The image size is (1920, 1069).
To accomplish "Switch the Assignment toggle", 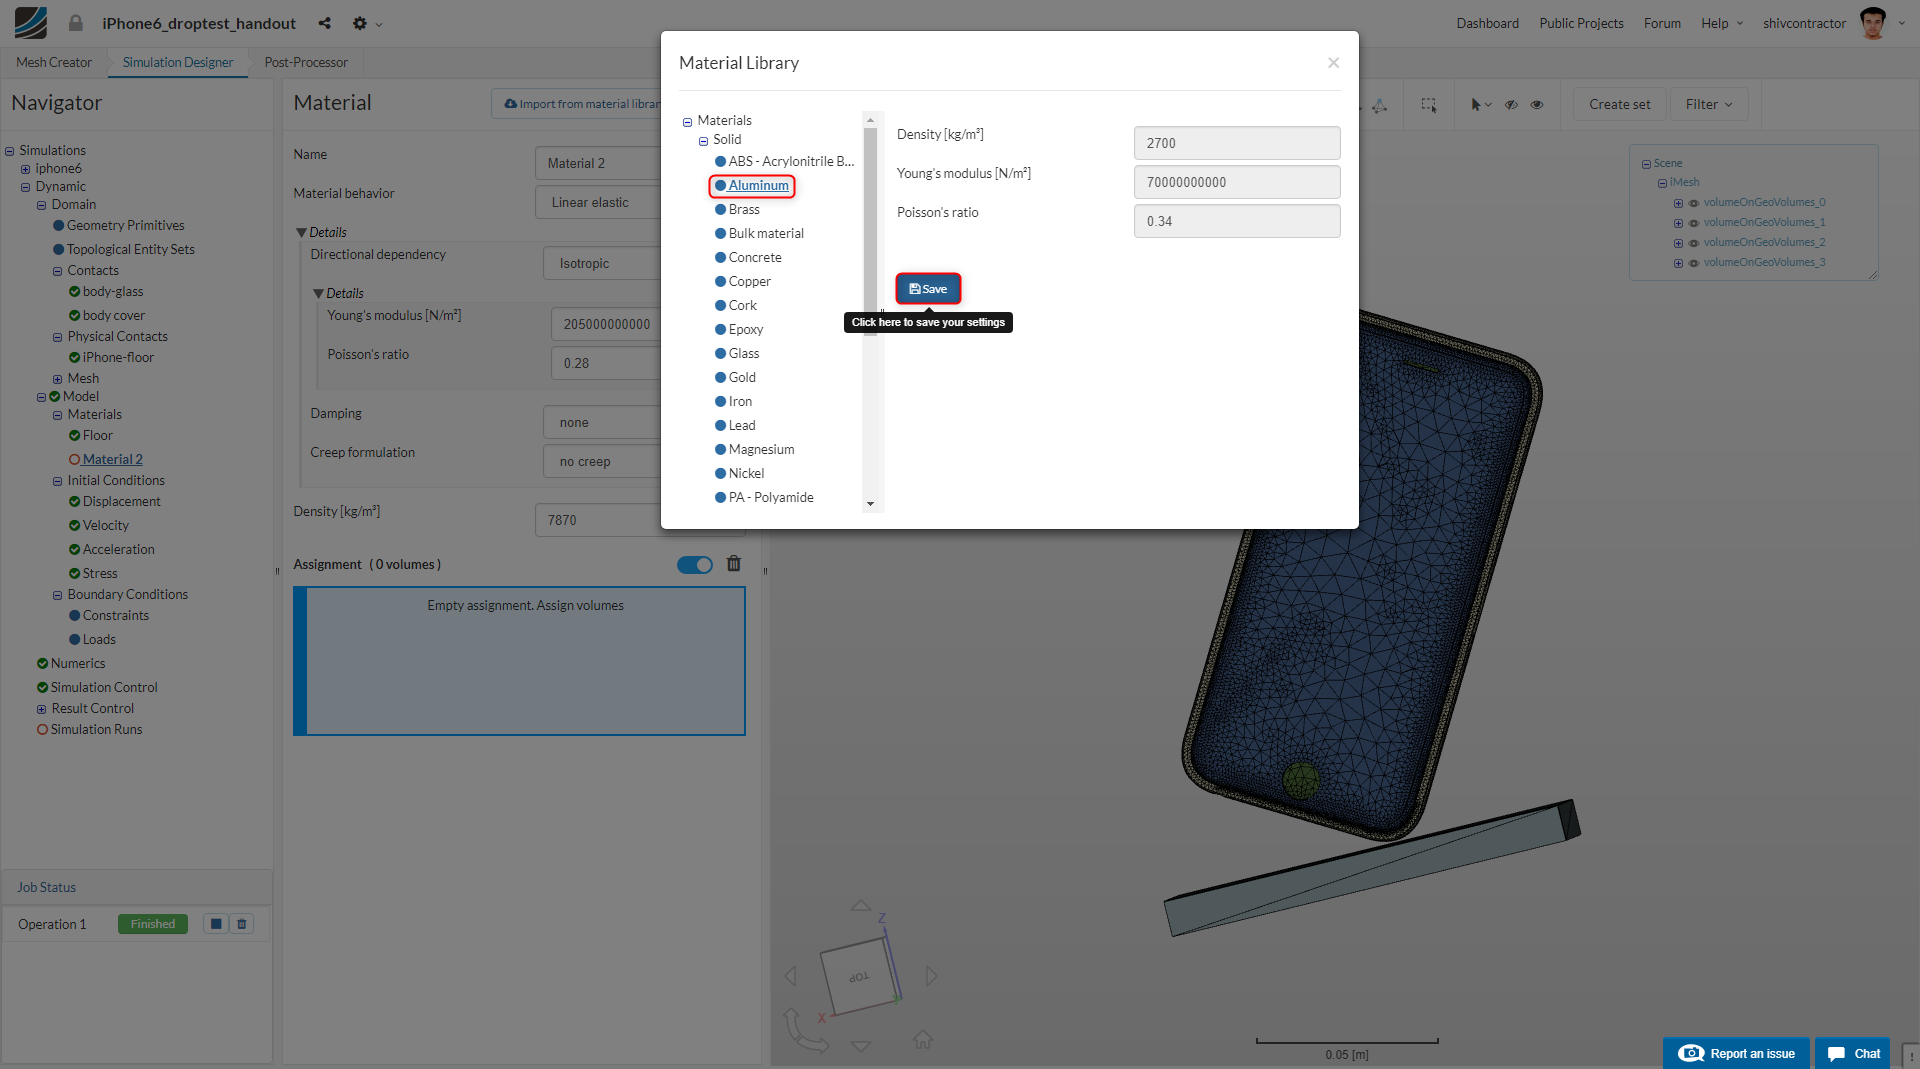I will pyautogui.click(x=695, y=565).
